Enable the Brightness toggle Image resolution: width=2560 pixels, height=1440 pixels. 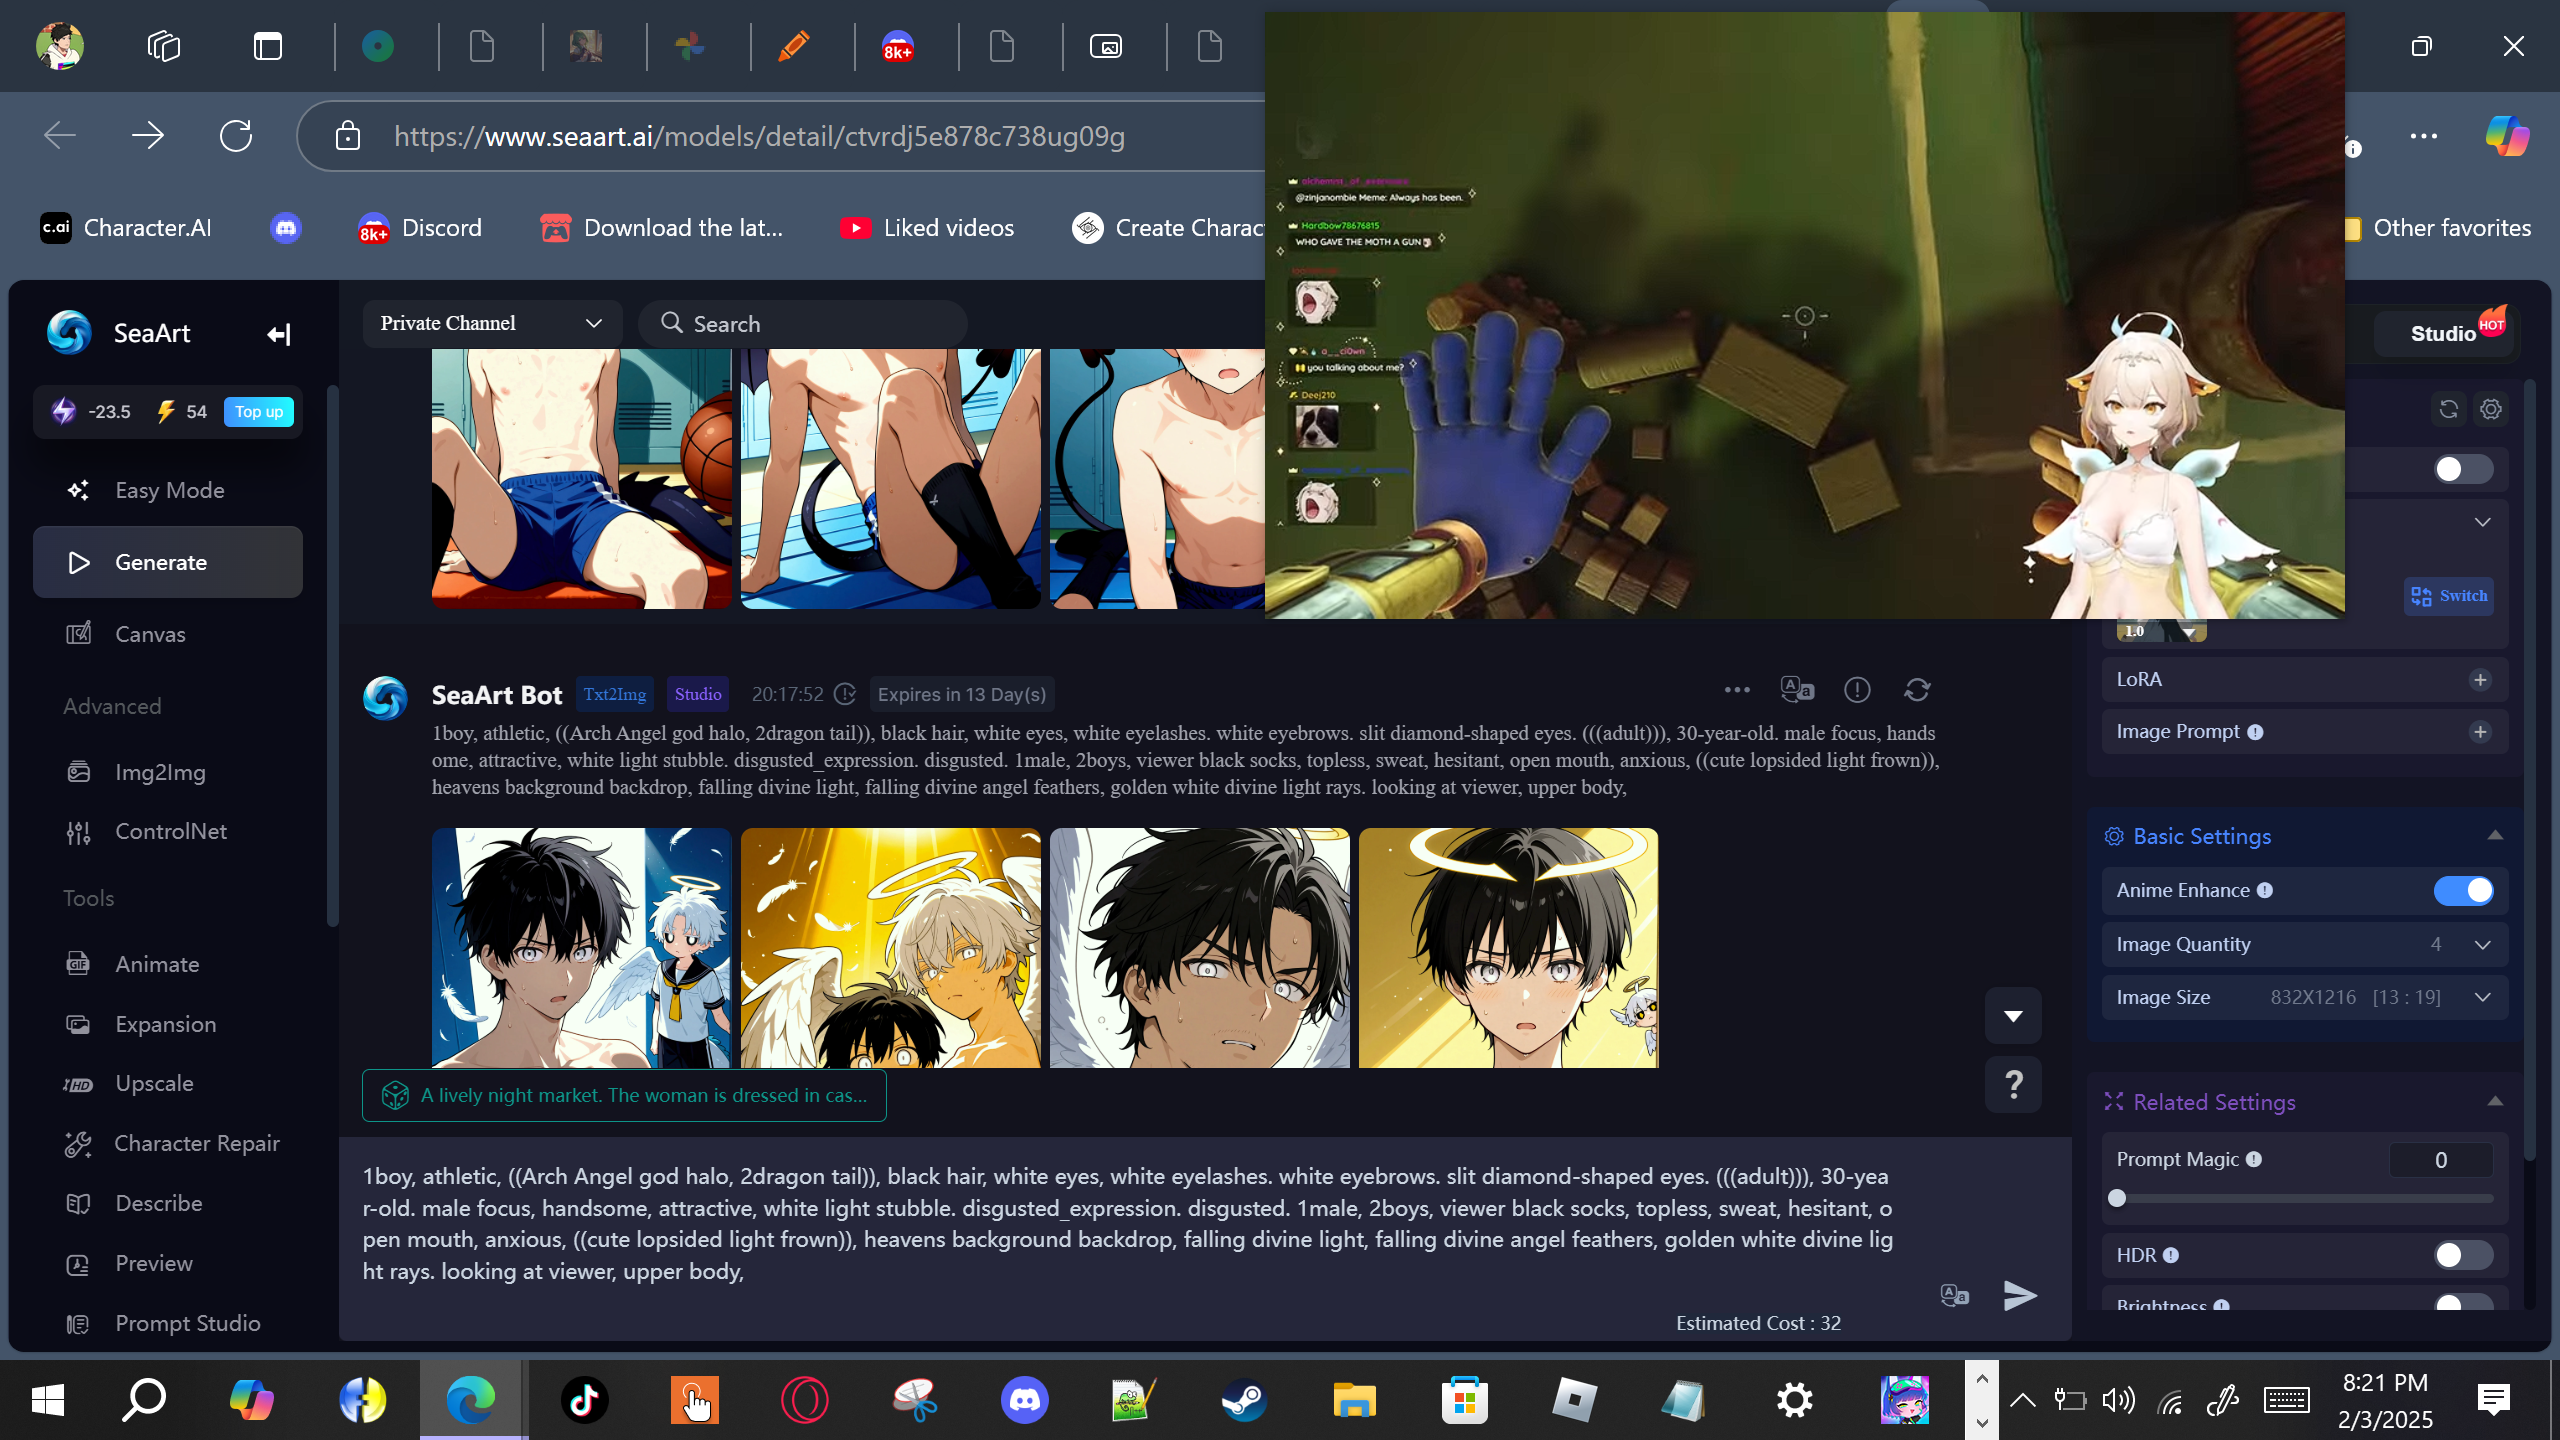2463,1302
